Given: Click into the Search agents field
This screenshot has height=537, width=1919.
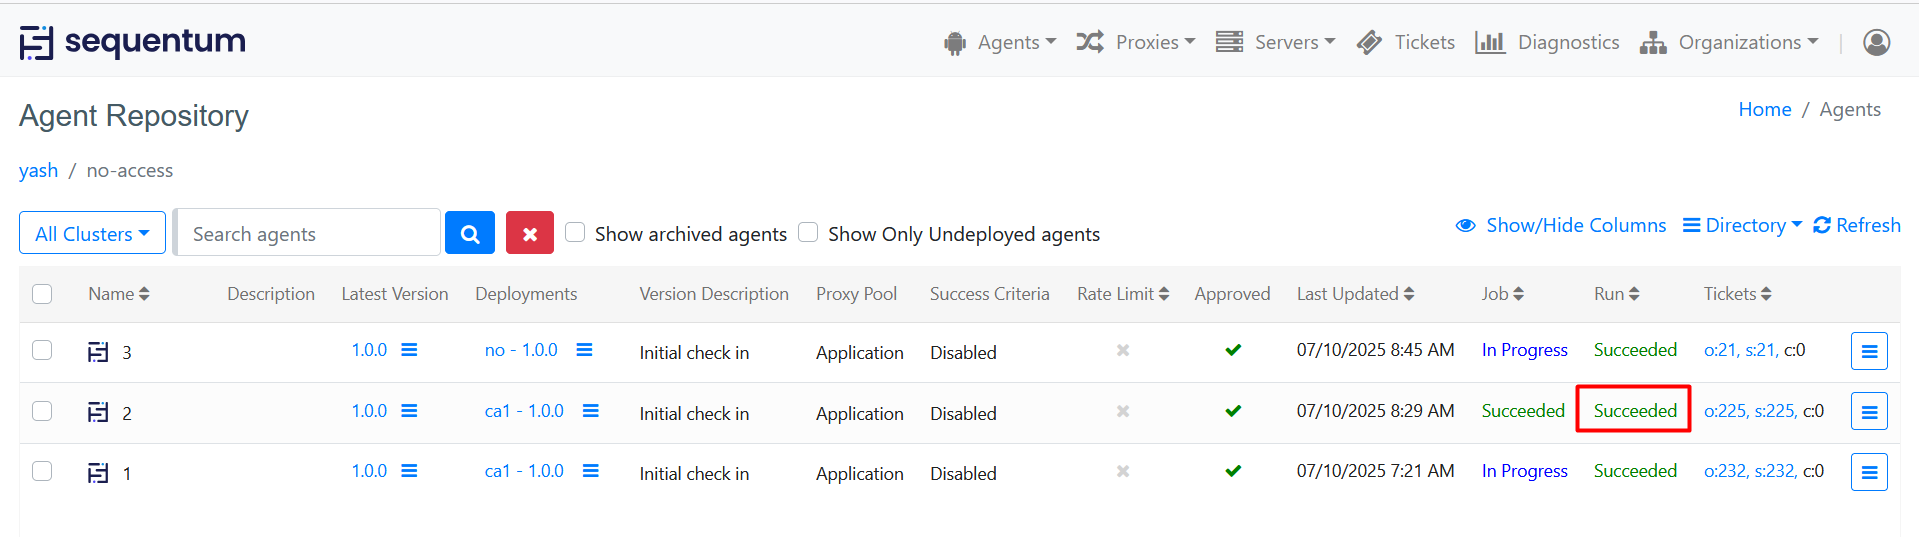Looking at the screenshot, I should point(308,234).
